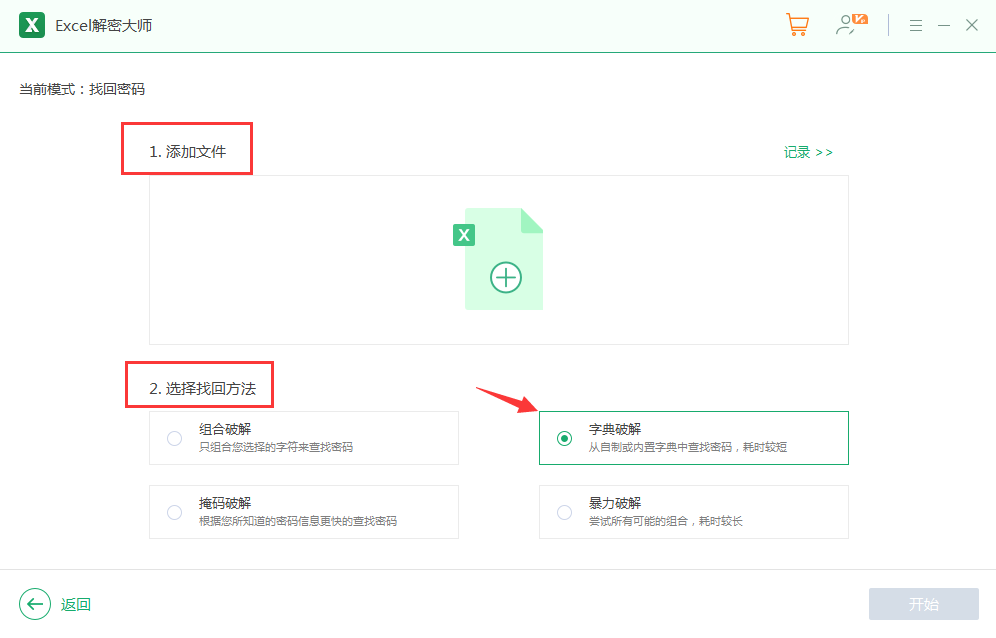The image size is (996, 638).
Task: Click the back arrow circle icon
Action: coord(35,604)
